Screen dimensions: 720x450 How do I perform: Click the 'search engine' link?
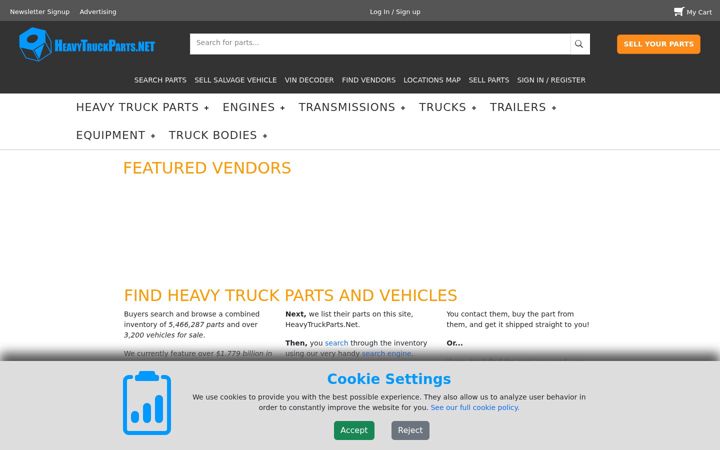387,354
